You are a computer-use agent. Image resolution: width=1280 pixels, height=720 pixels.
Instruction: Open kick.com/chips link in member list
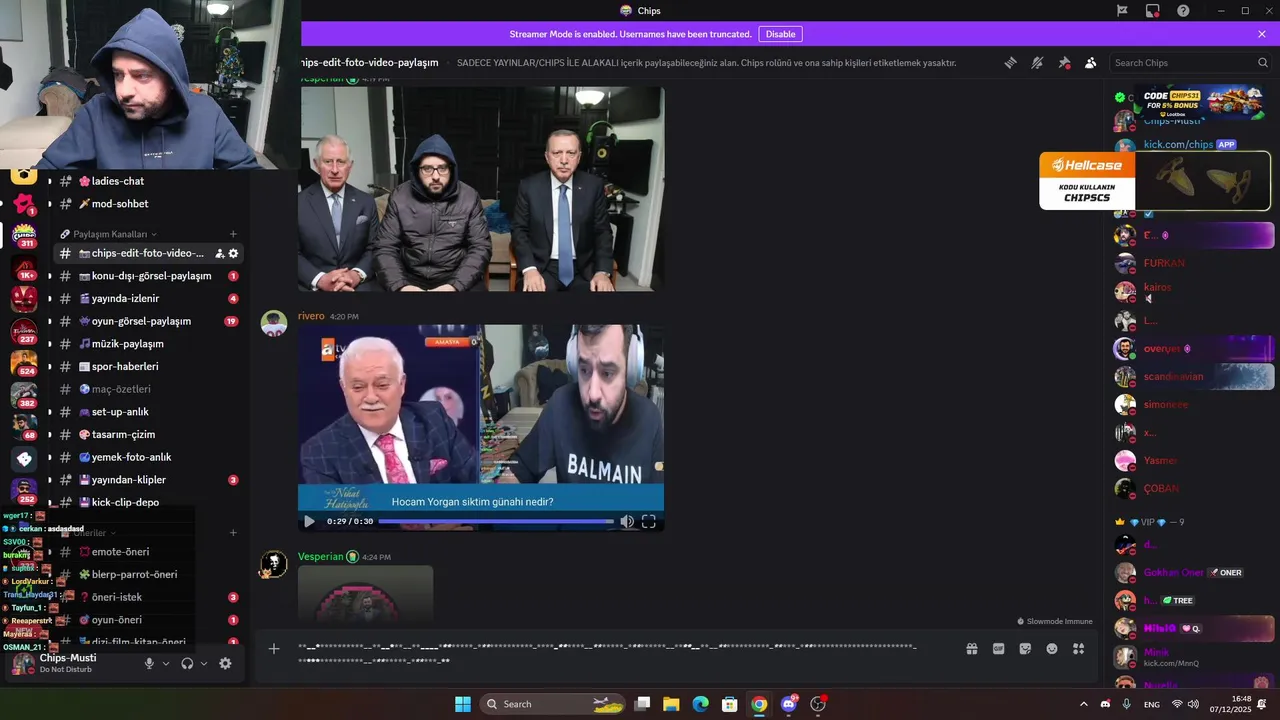(1178, 145)
